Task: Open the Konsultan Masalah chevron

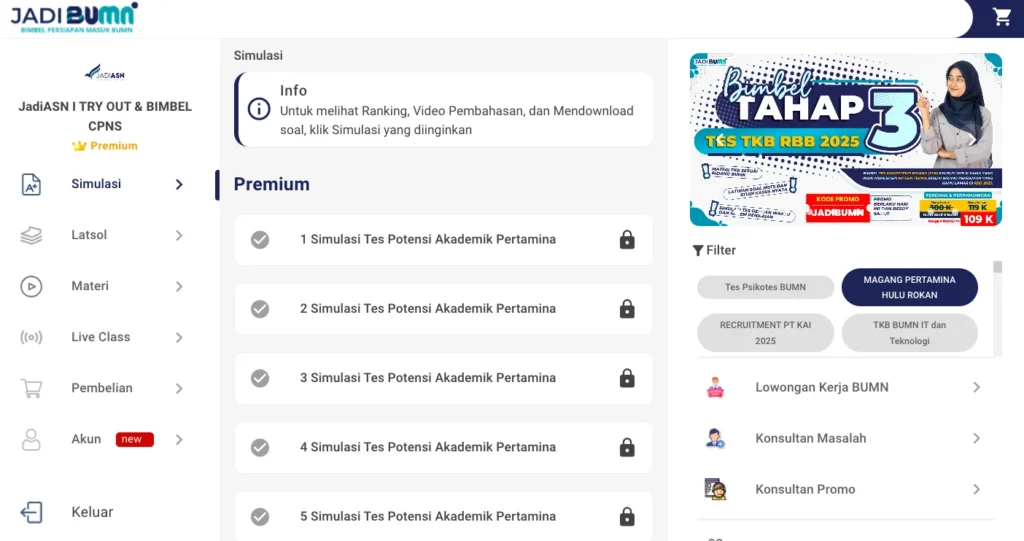Action: click(976, 438)
